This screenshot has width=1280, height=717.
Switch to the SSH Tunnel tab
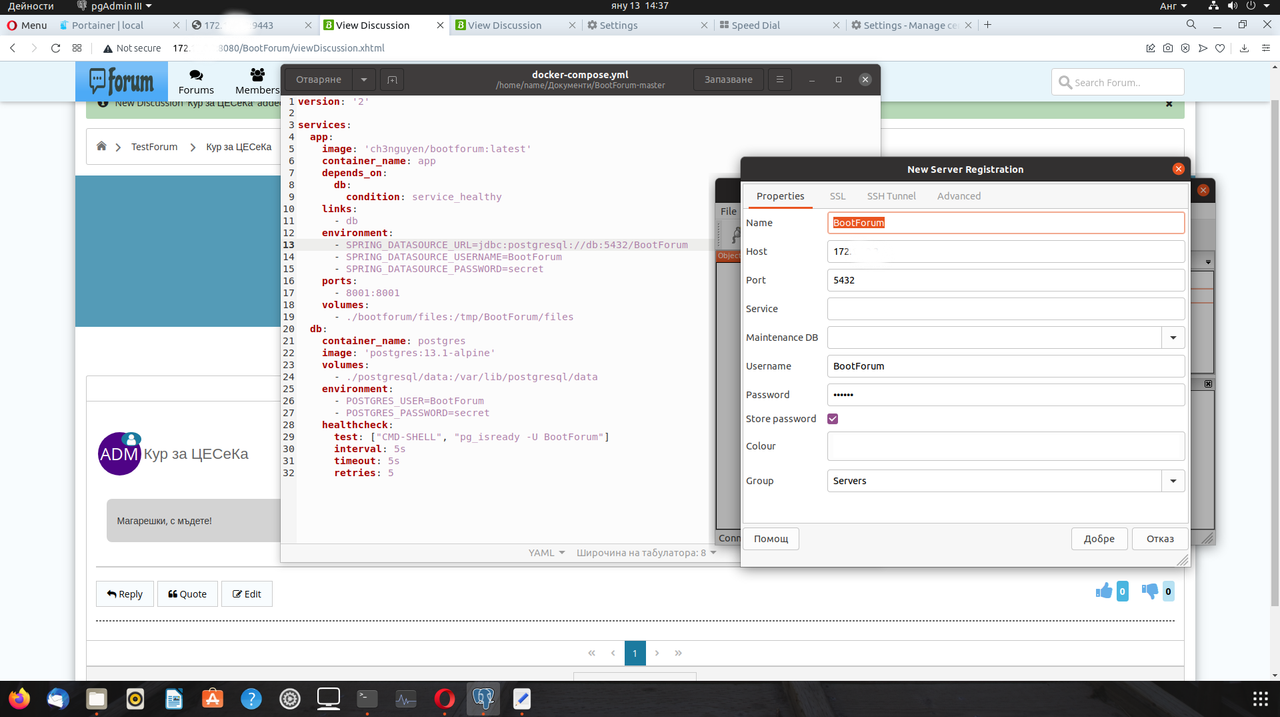(891, 196)
